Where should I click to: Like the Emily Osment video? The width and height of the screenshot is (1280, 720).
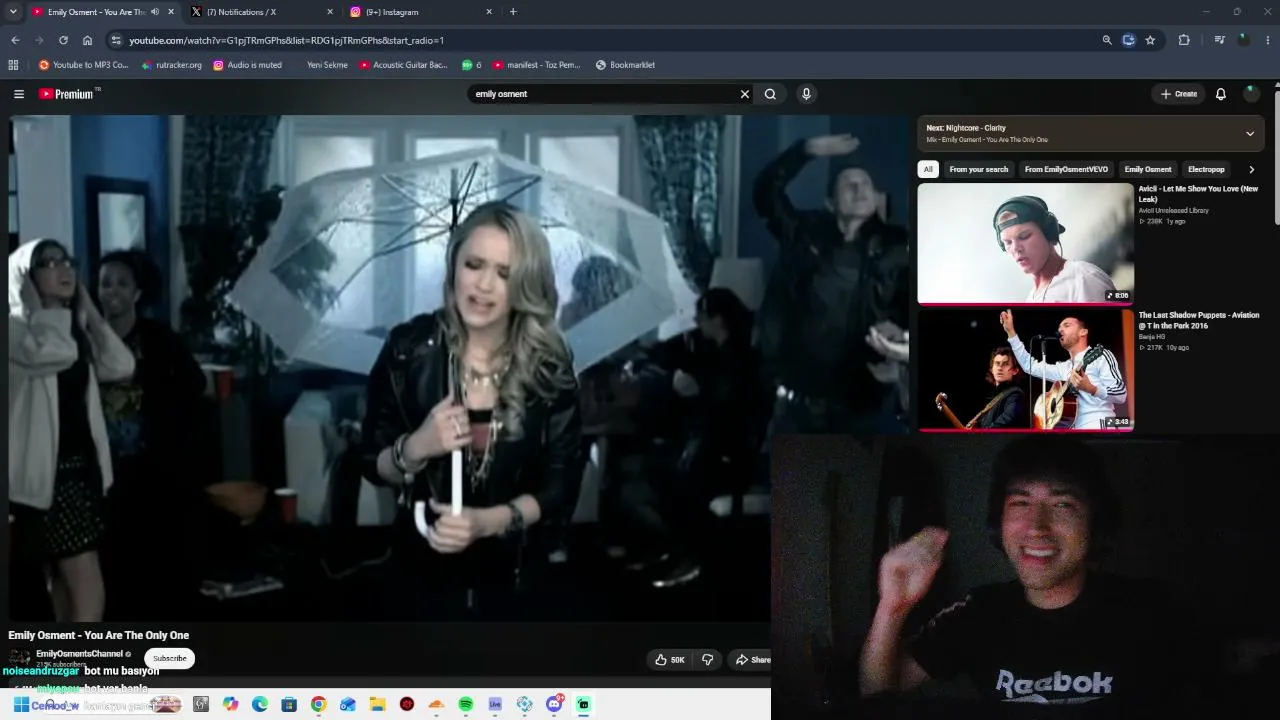click(x=670, y=660)
